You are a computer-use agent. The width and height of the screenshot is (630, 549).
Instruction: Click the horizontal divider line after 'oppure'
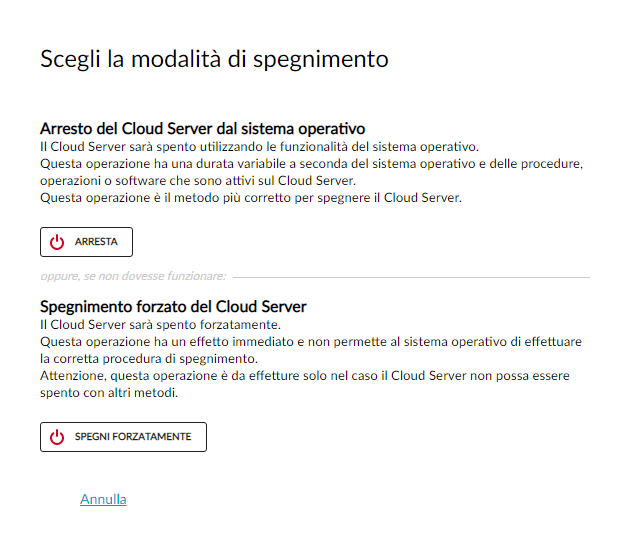411,277
